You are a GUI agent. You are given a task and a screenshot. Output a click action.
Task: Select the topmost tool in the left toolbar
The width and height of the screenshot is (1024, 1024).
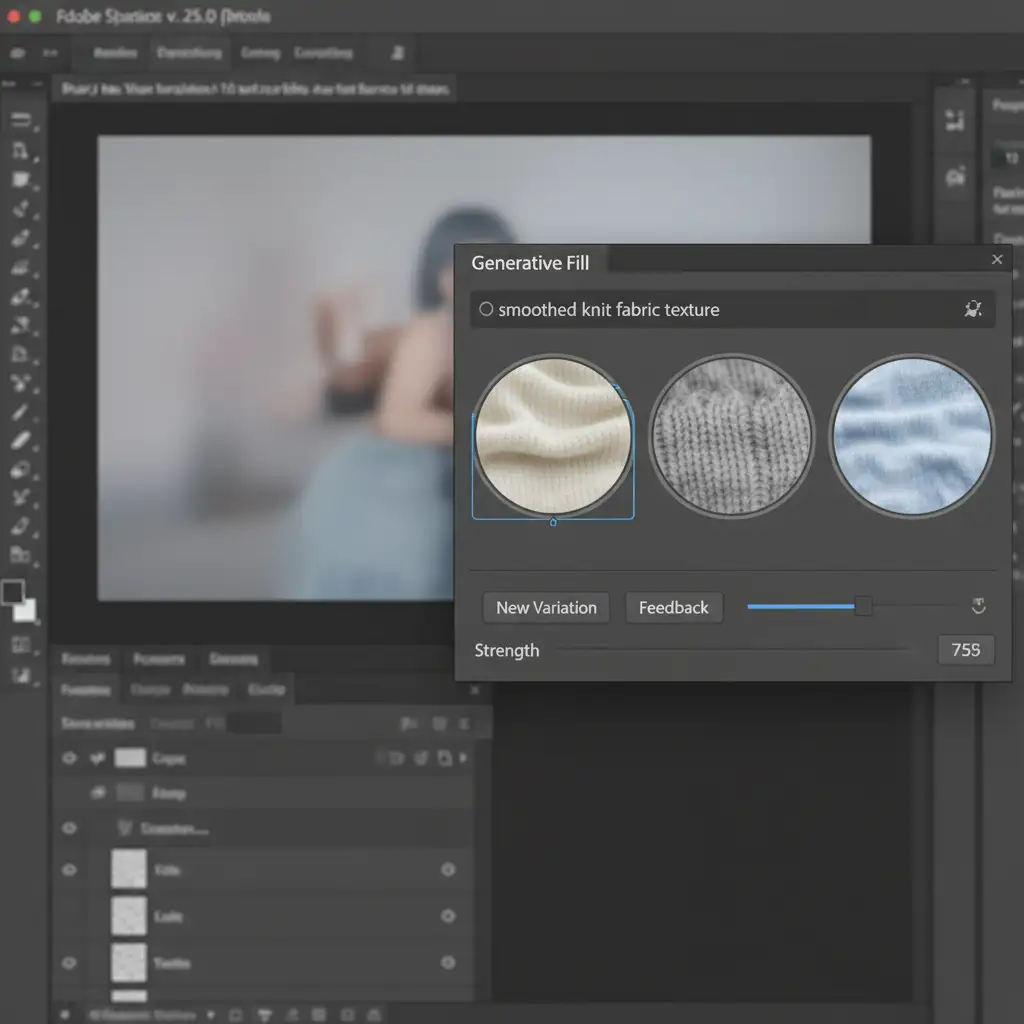coord(20,121)
